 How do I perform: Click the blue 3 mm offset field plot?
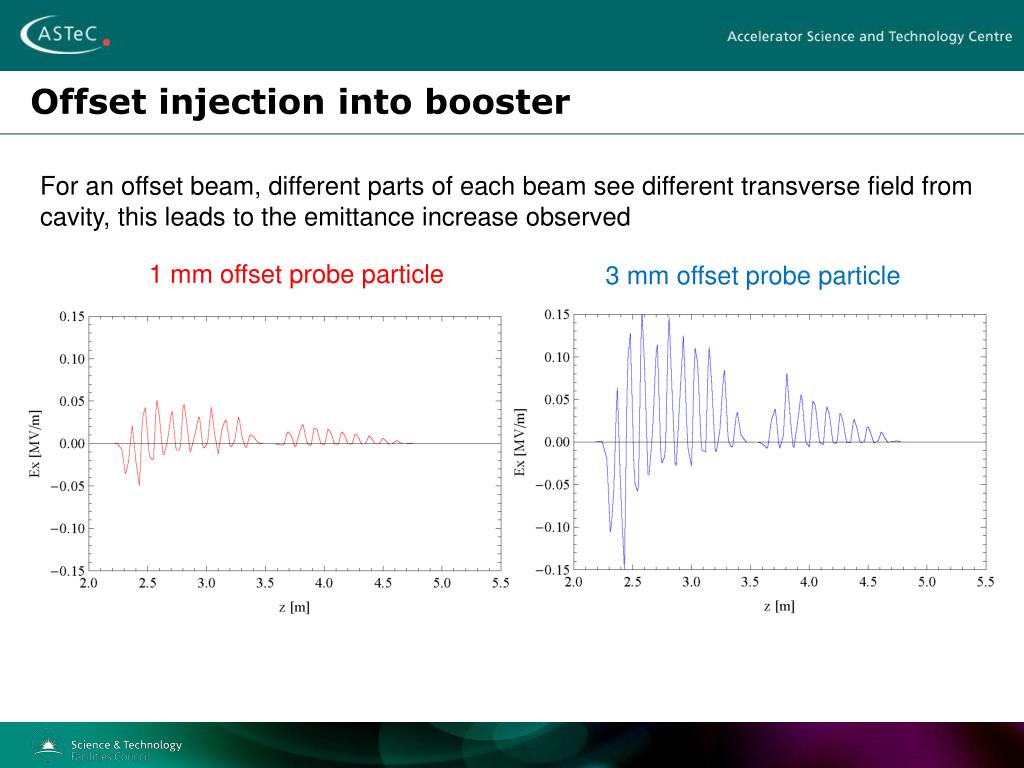780,442
